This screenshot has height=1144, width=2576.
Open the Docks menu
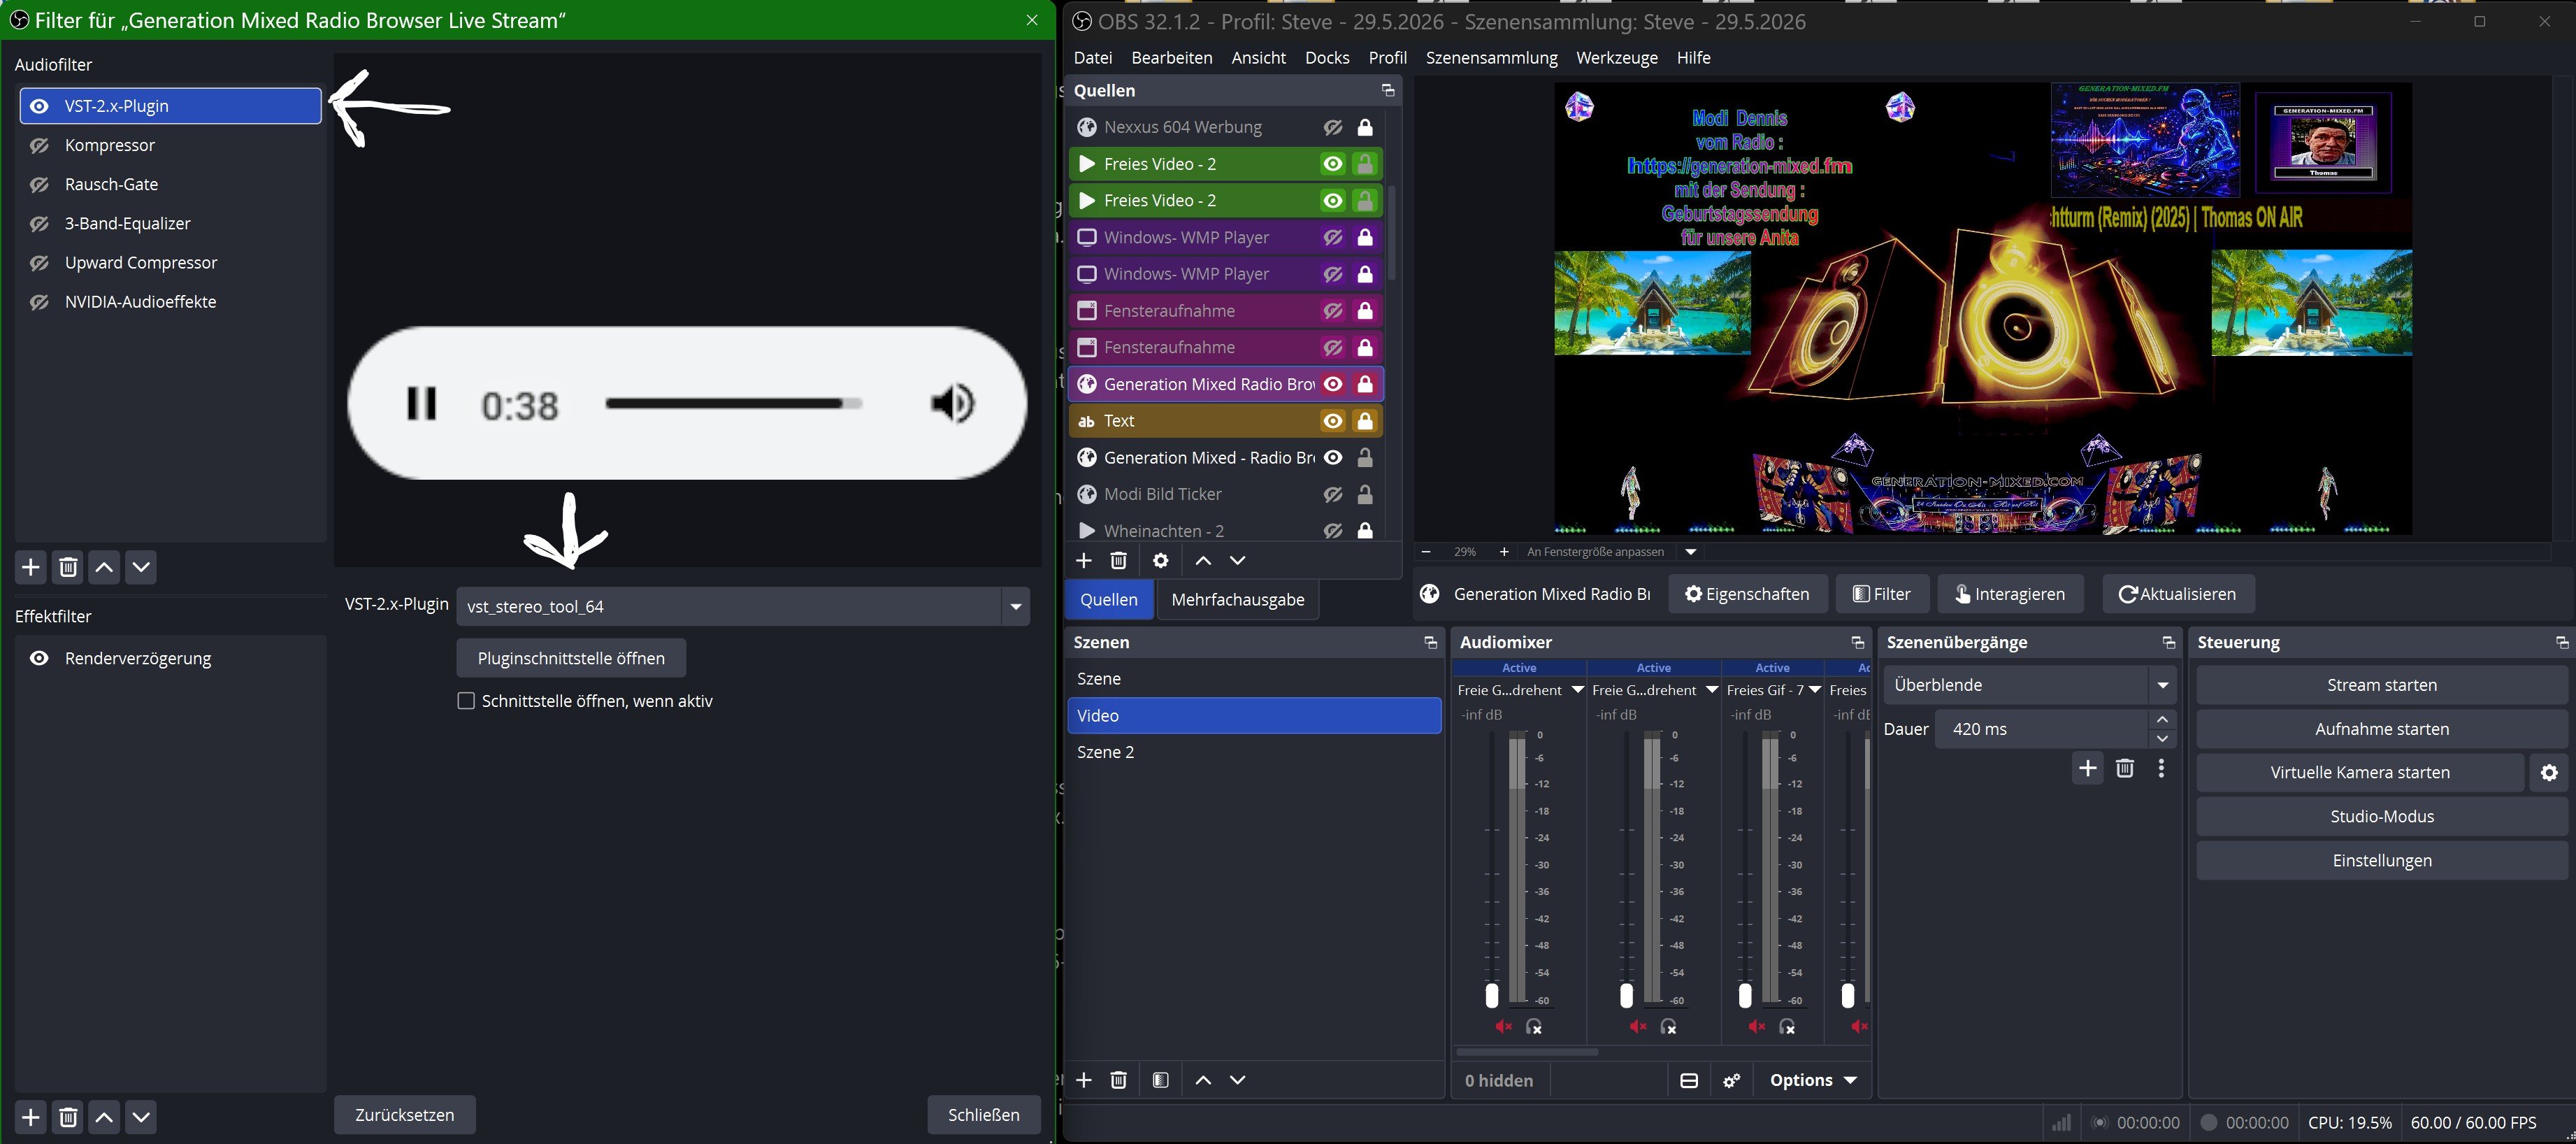1327,58
